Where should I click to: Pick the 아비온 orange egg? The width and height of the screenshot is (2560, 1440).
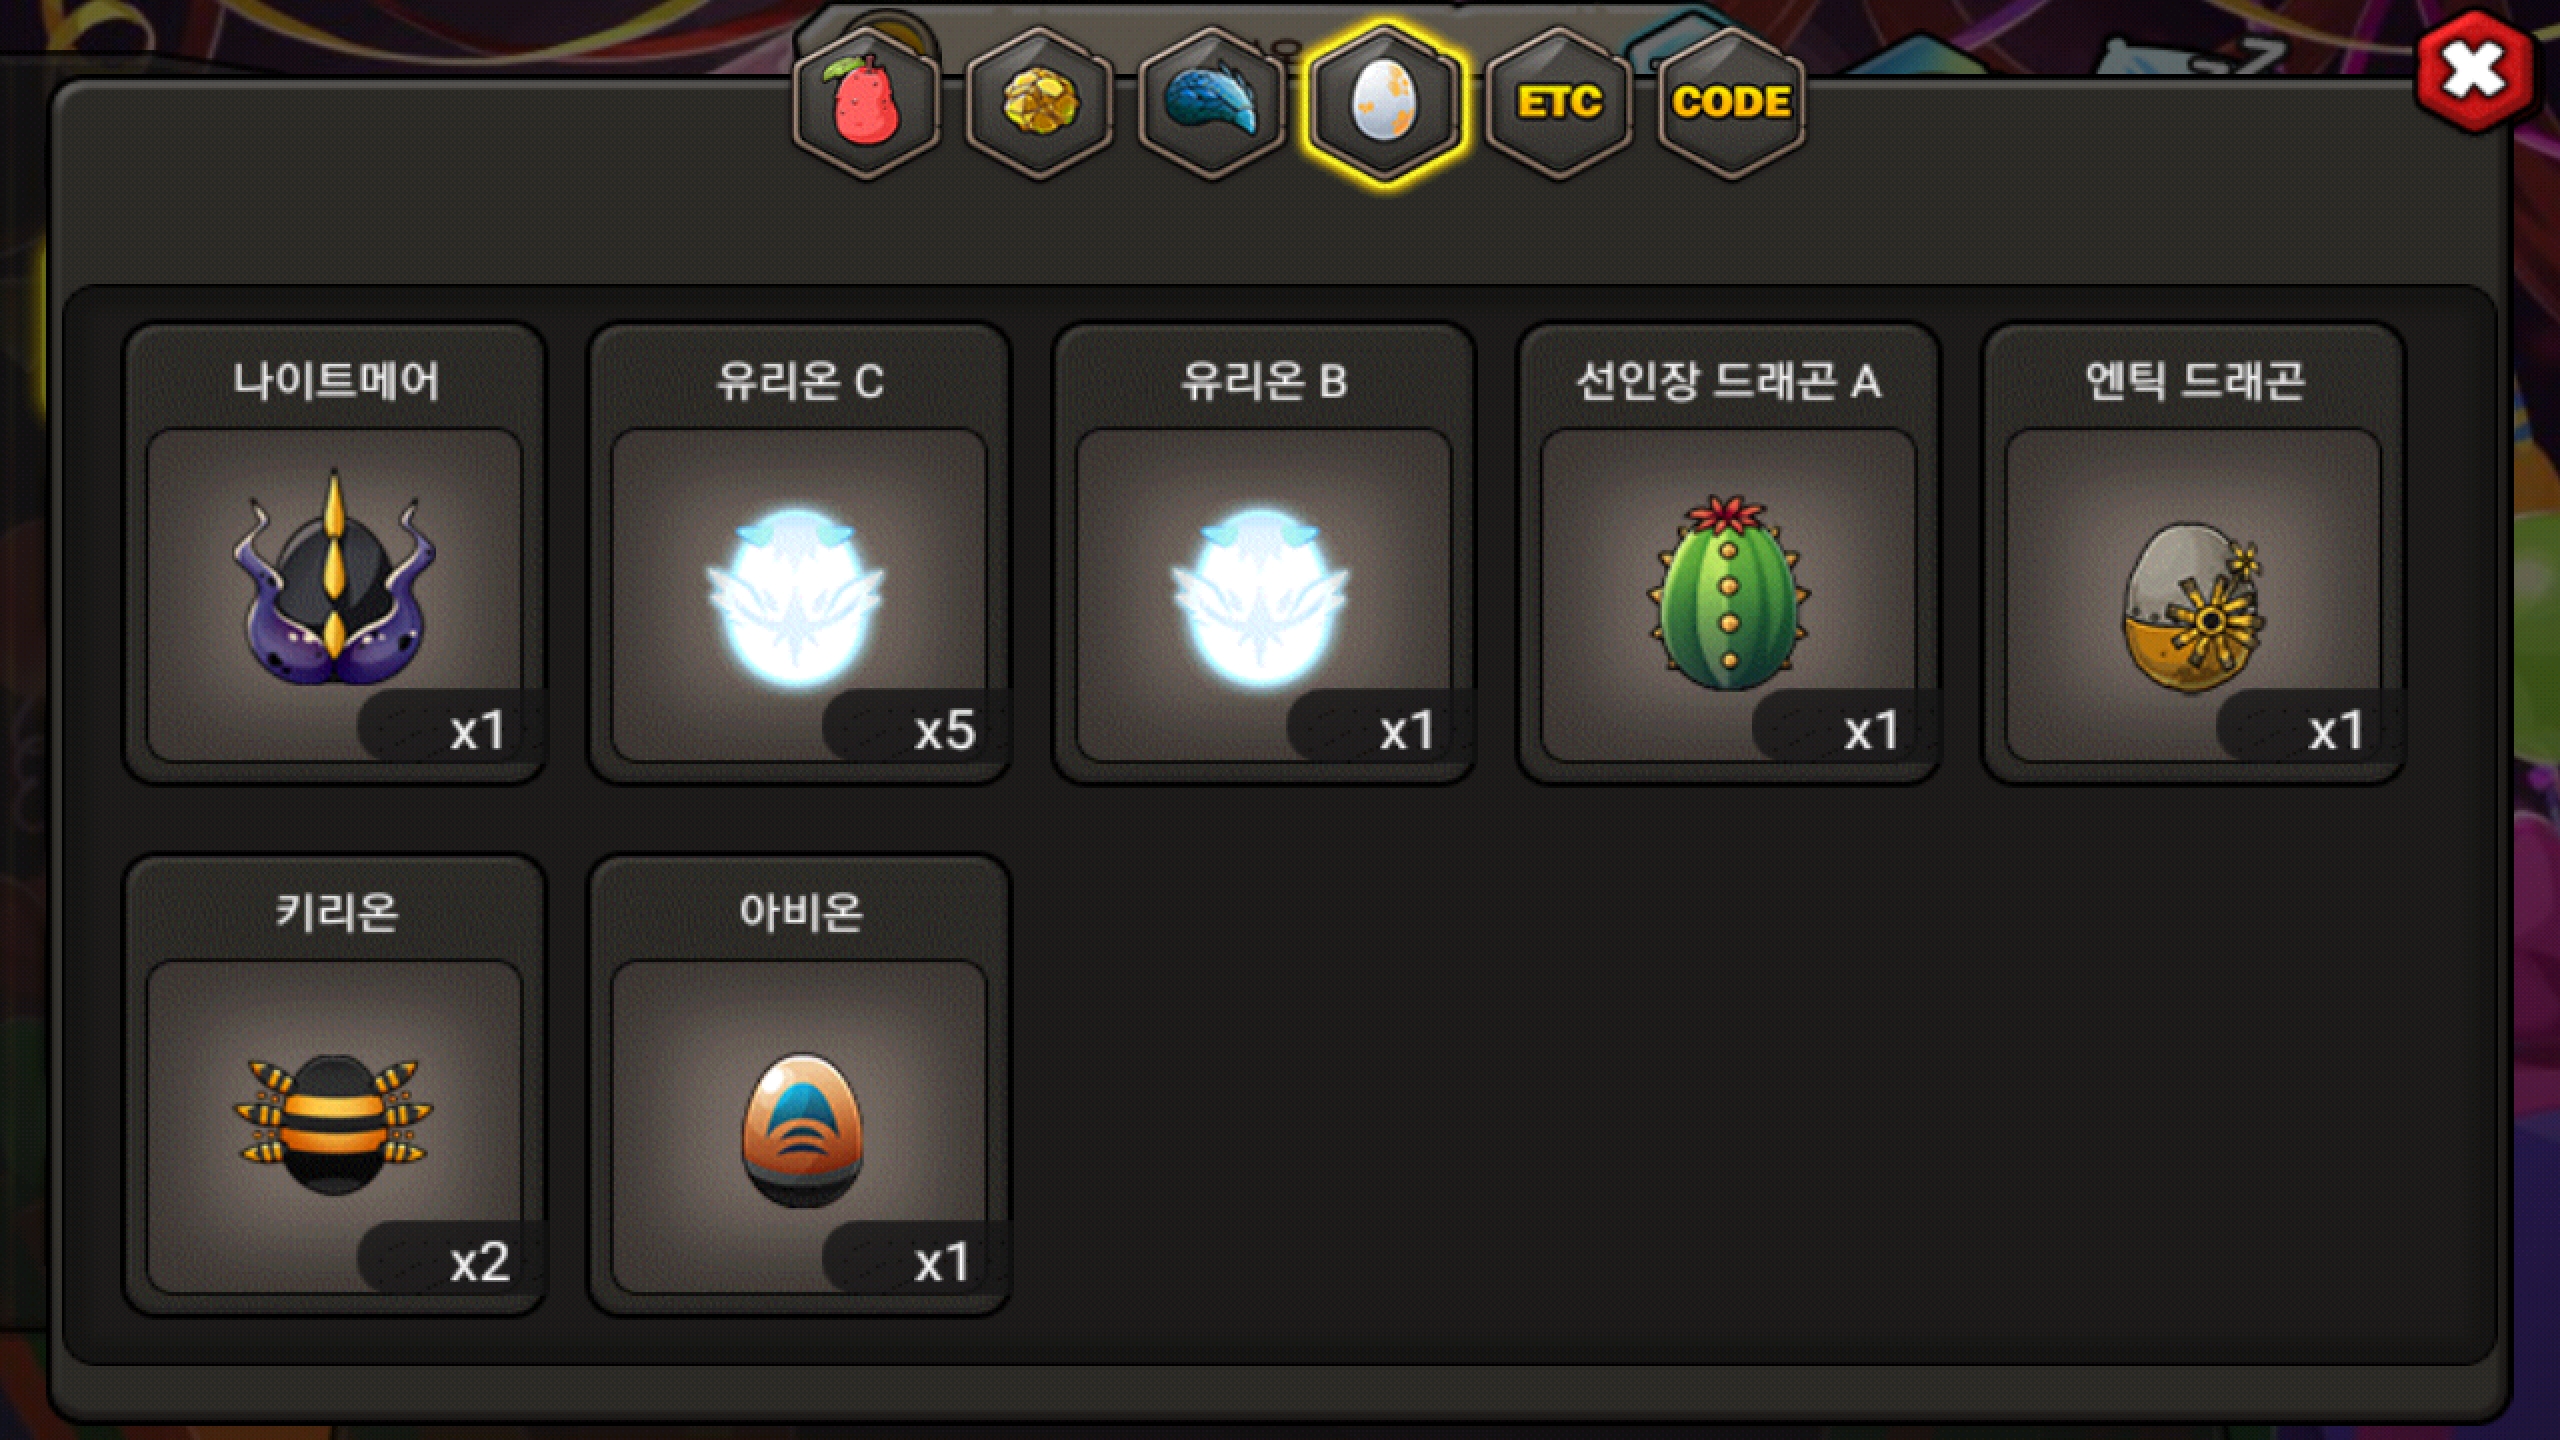click(x=800, y=1130)
